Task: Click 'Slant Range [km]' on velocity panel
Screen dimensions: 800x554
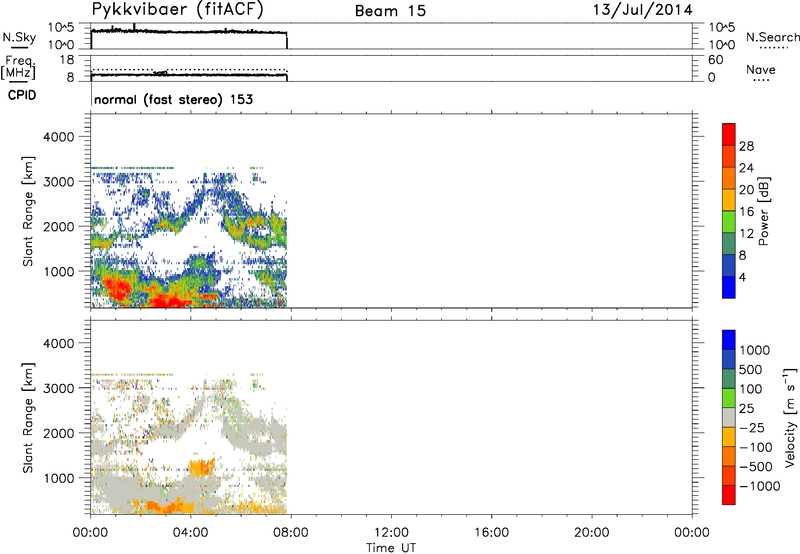Action: [x=28, y=418]
